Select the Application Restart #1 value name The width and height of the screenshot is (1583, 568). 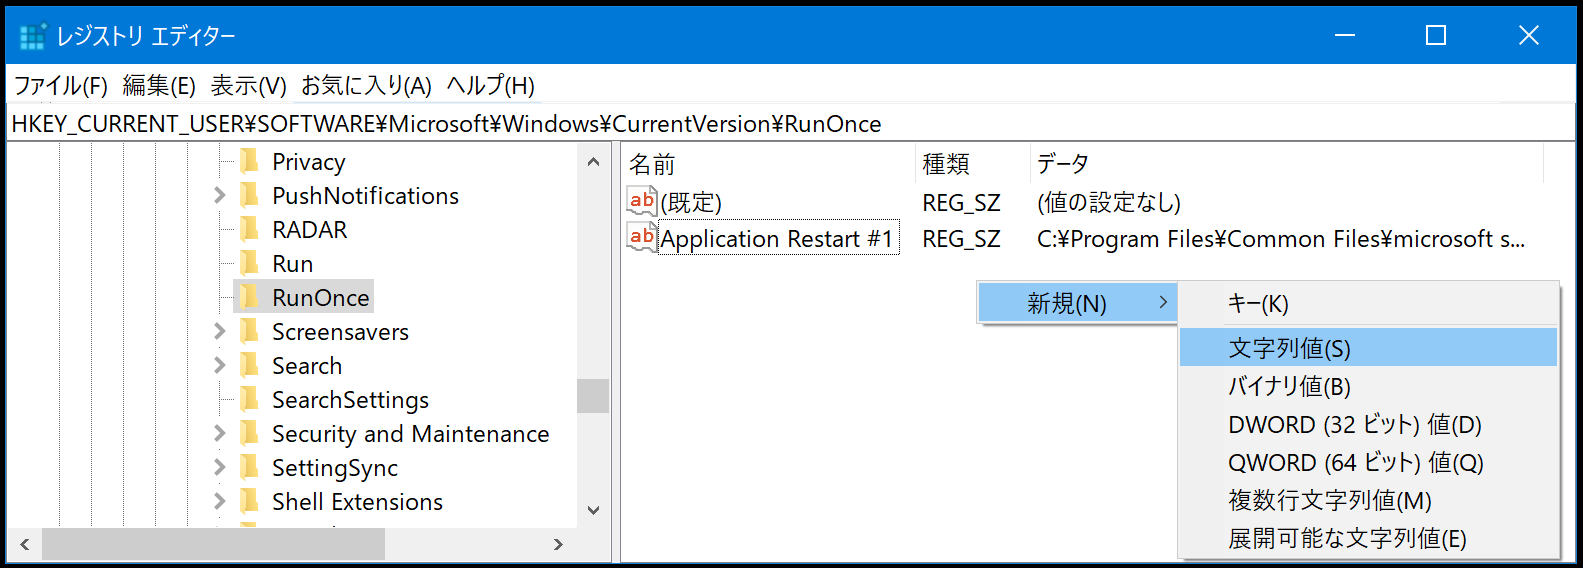(x=777, y=238)
